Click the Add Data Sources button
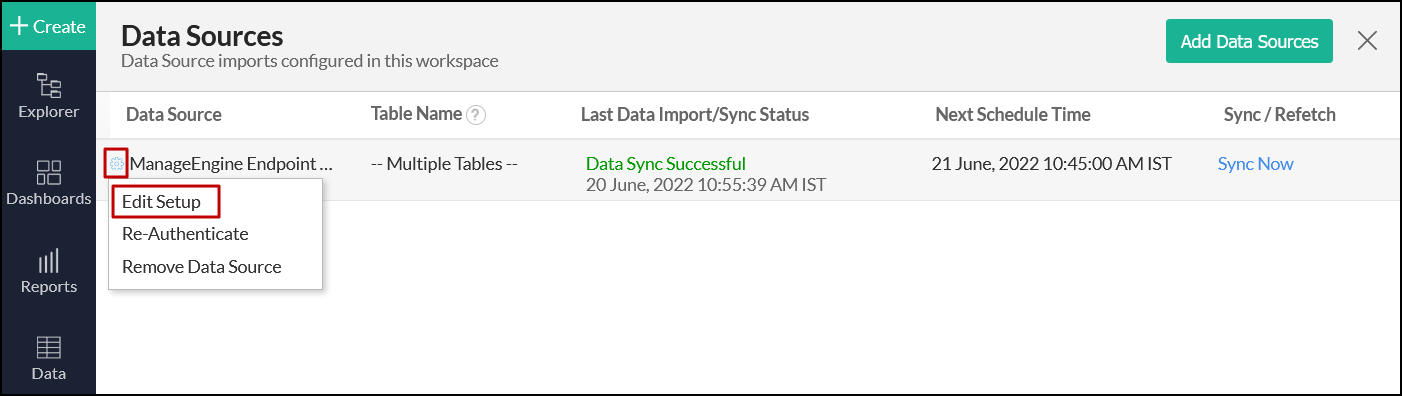1402x396 pixels. point(1249,41)
